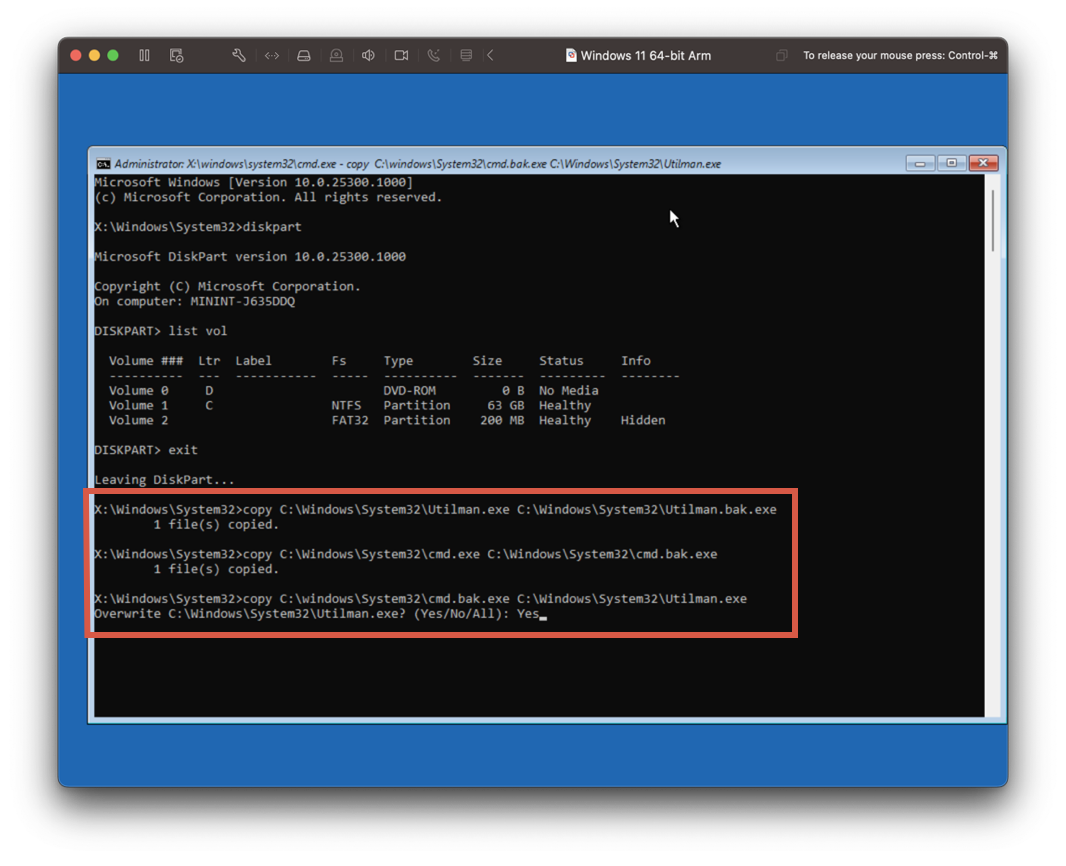Close the Administrator command prompt window
1066x866 pixels.
coord(983,163)
